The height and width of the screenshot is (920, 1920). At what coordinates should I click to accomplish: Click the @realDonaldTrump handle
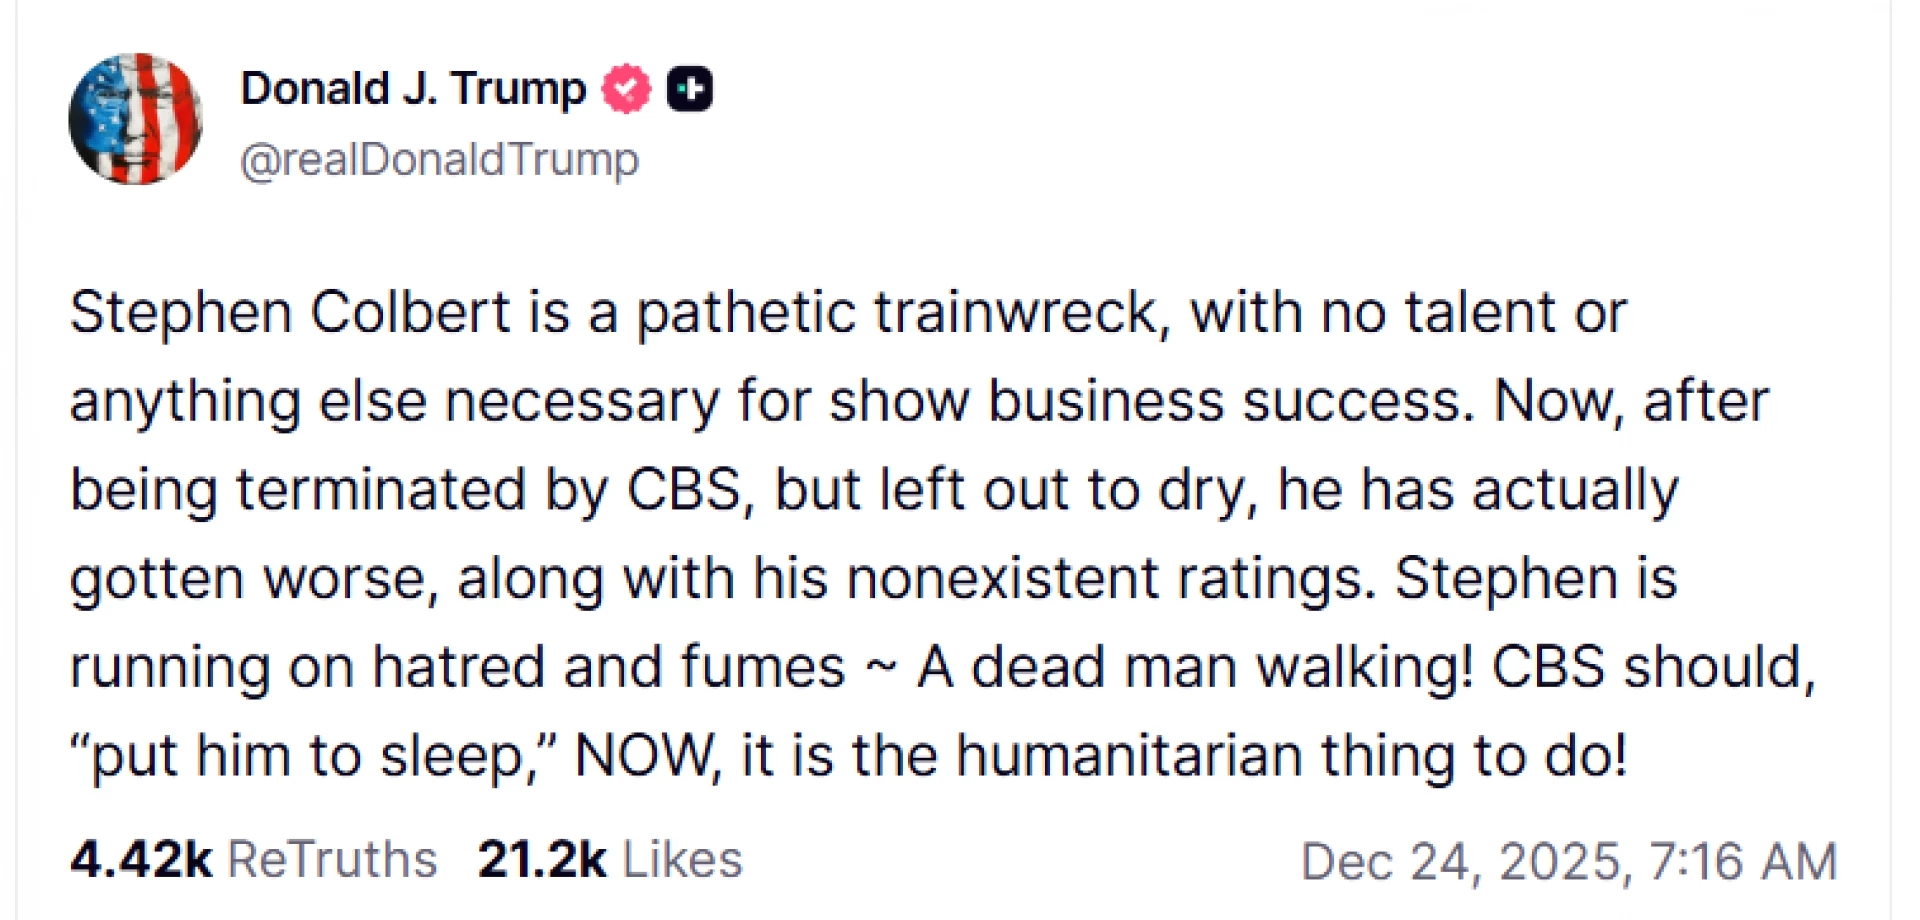tap(439, 160)
